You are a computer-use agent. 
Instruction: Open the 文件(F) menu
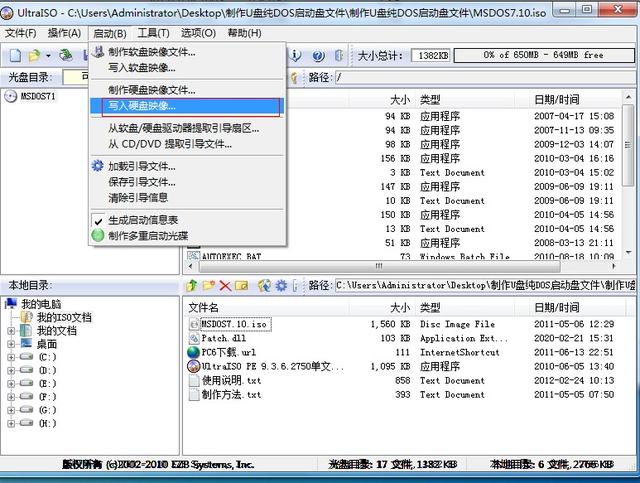point(20,33)
